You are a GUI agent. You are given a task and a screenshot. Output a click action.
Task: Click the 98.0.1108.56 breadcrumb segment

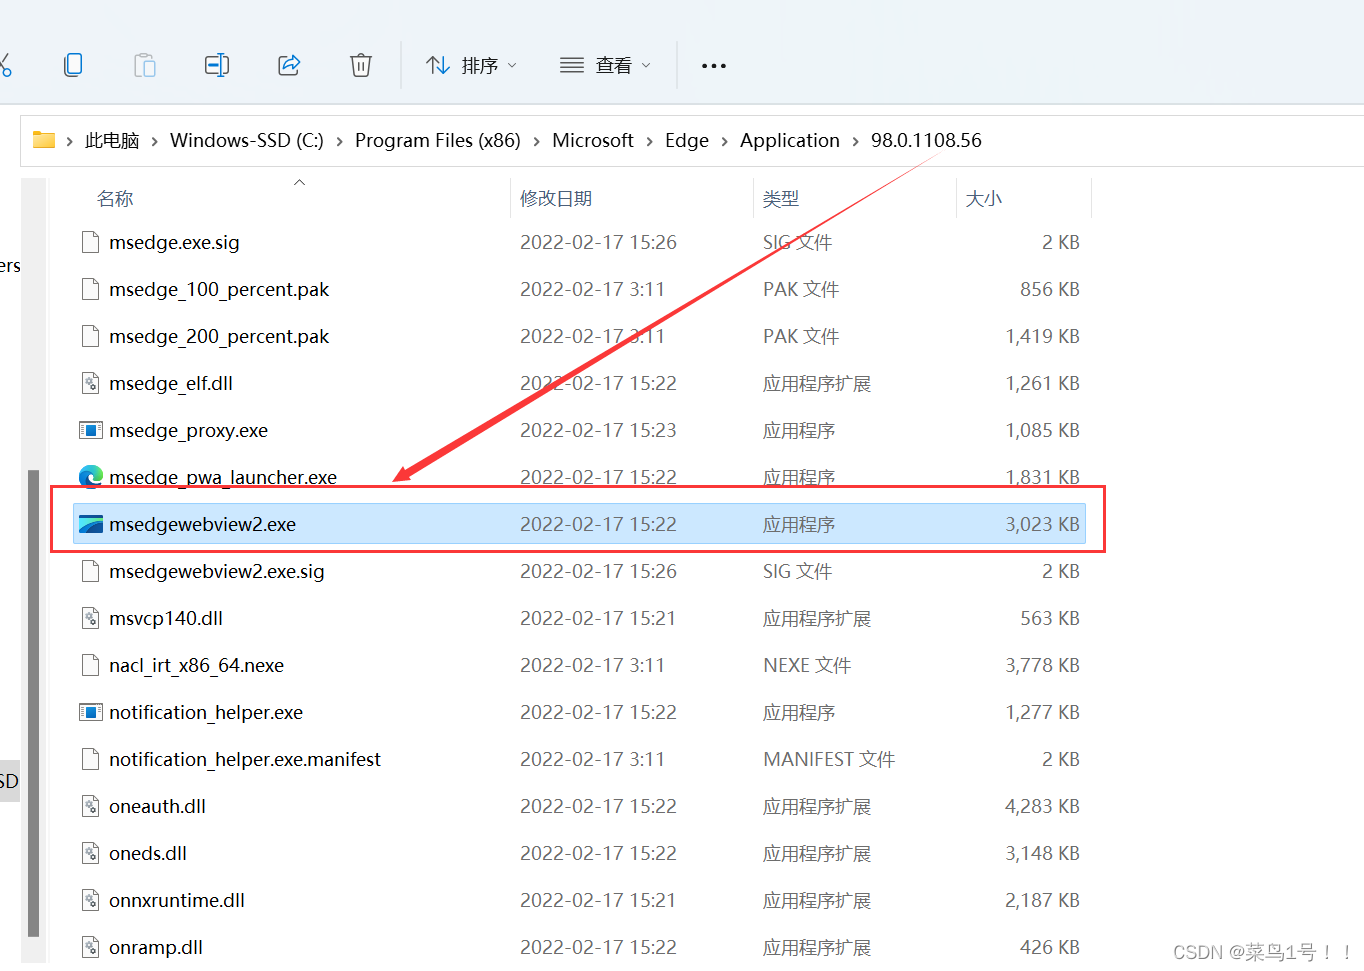point(926,140)
